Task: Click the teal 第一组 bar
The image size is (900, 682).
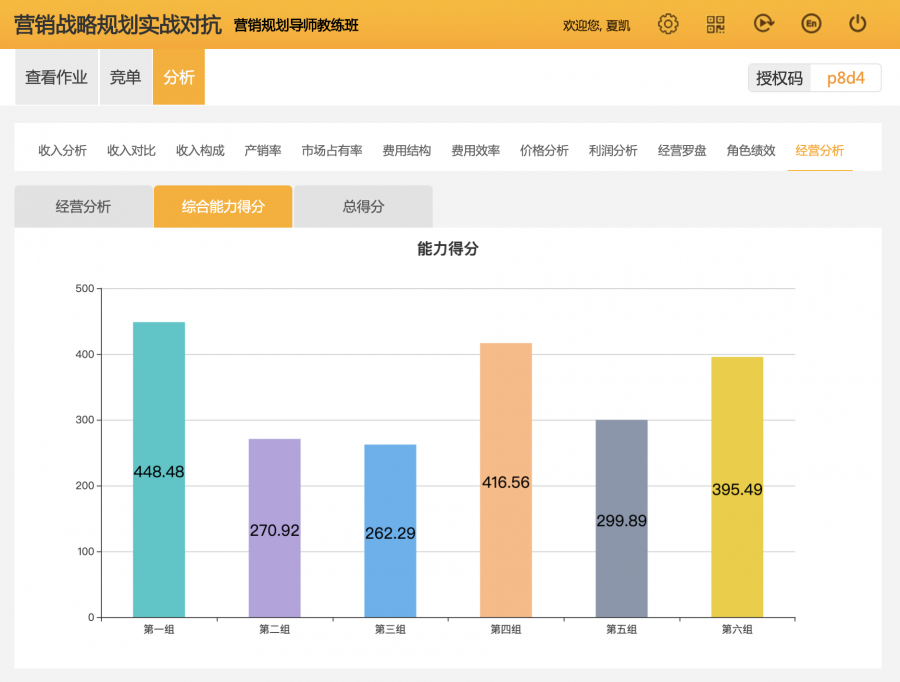Action: coord(159,470)
